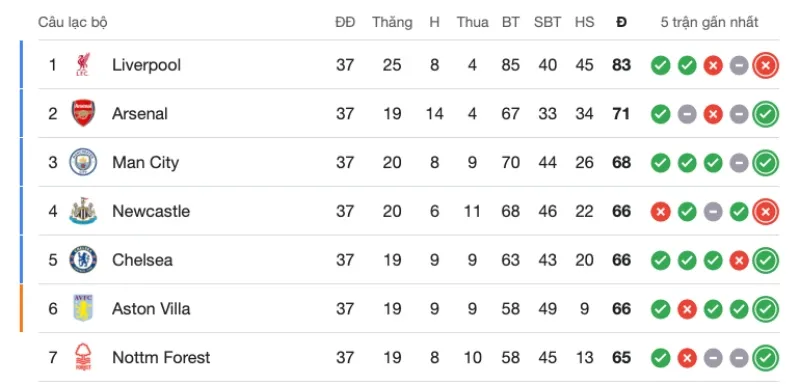This screenshot has width=800, height=385.
Task: Click Arsenal's most recent win icon
Action: click(x=765, y=114)
